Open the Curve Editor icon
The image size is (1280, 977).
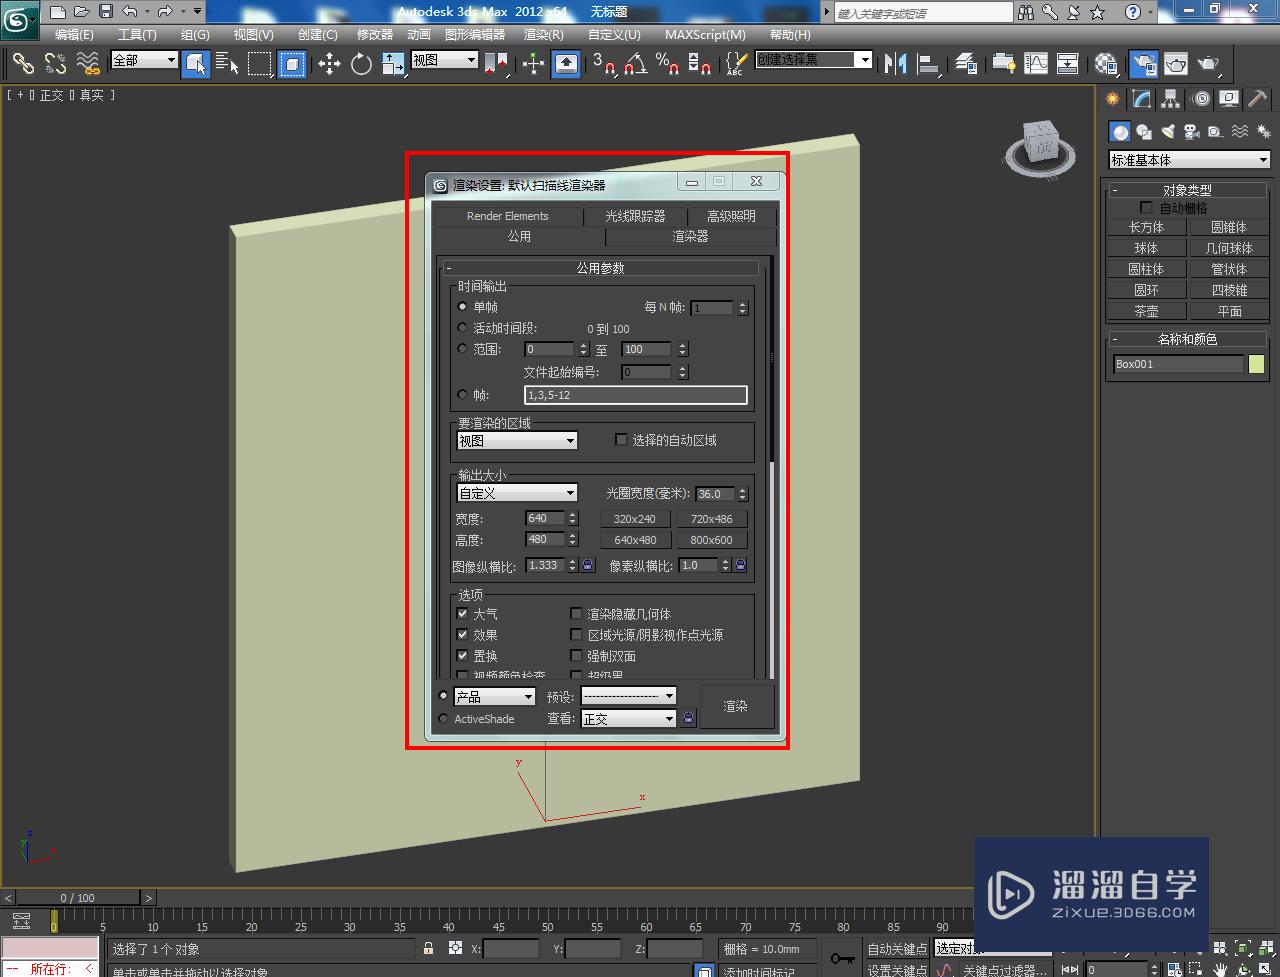pos(1036,64)
